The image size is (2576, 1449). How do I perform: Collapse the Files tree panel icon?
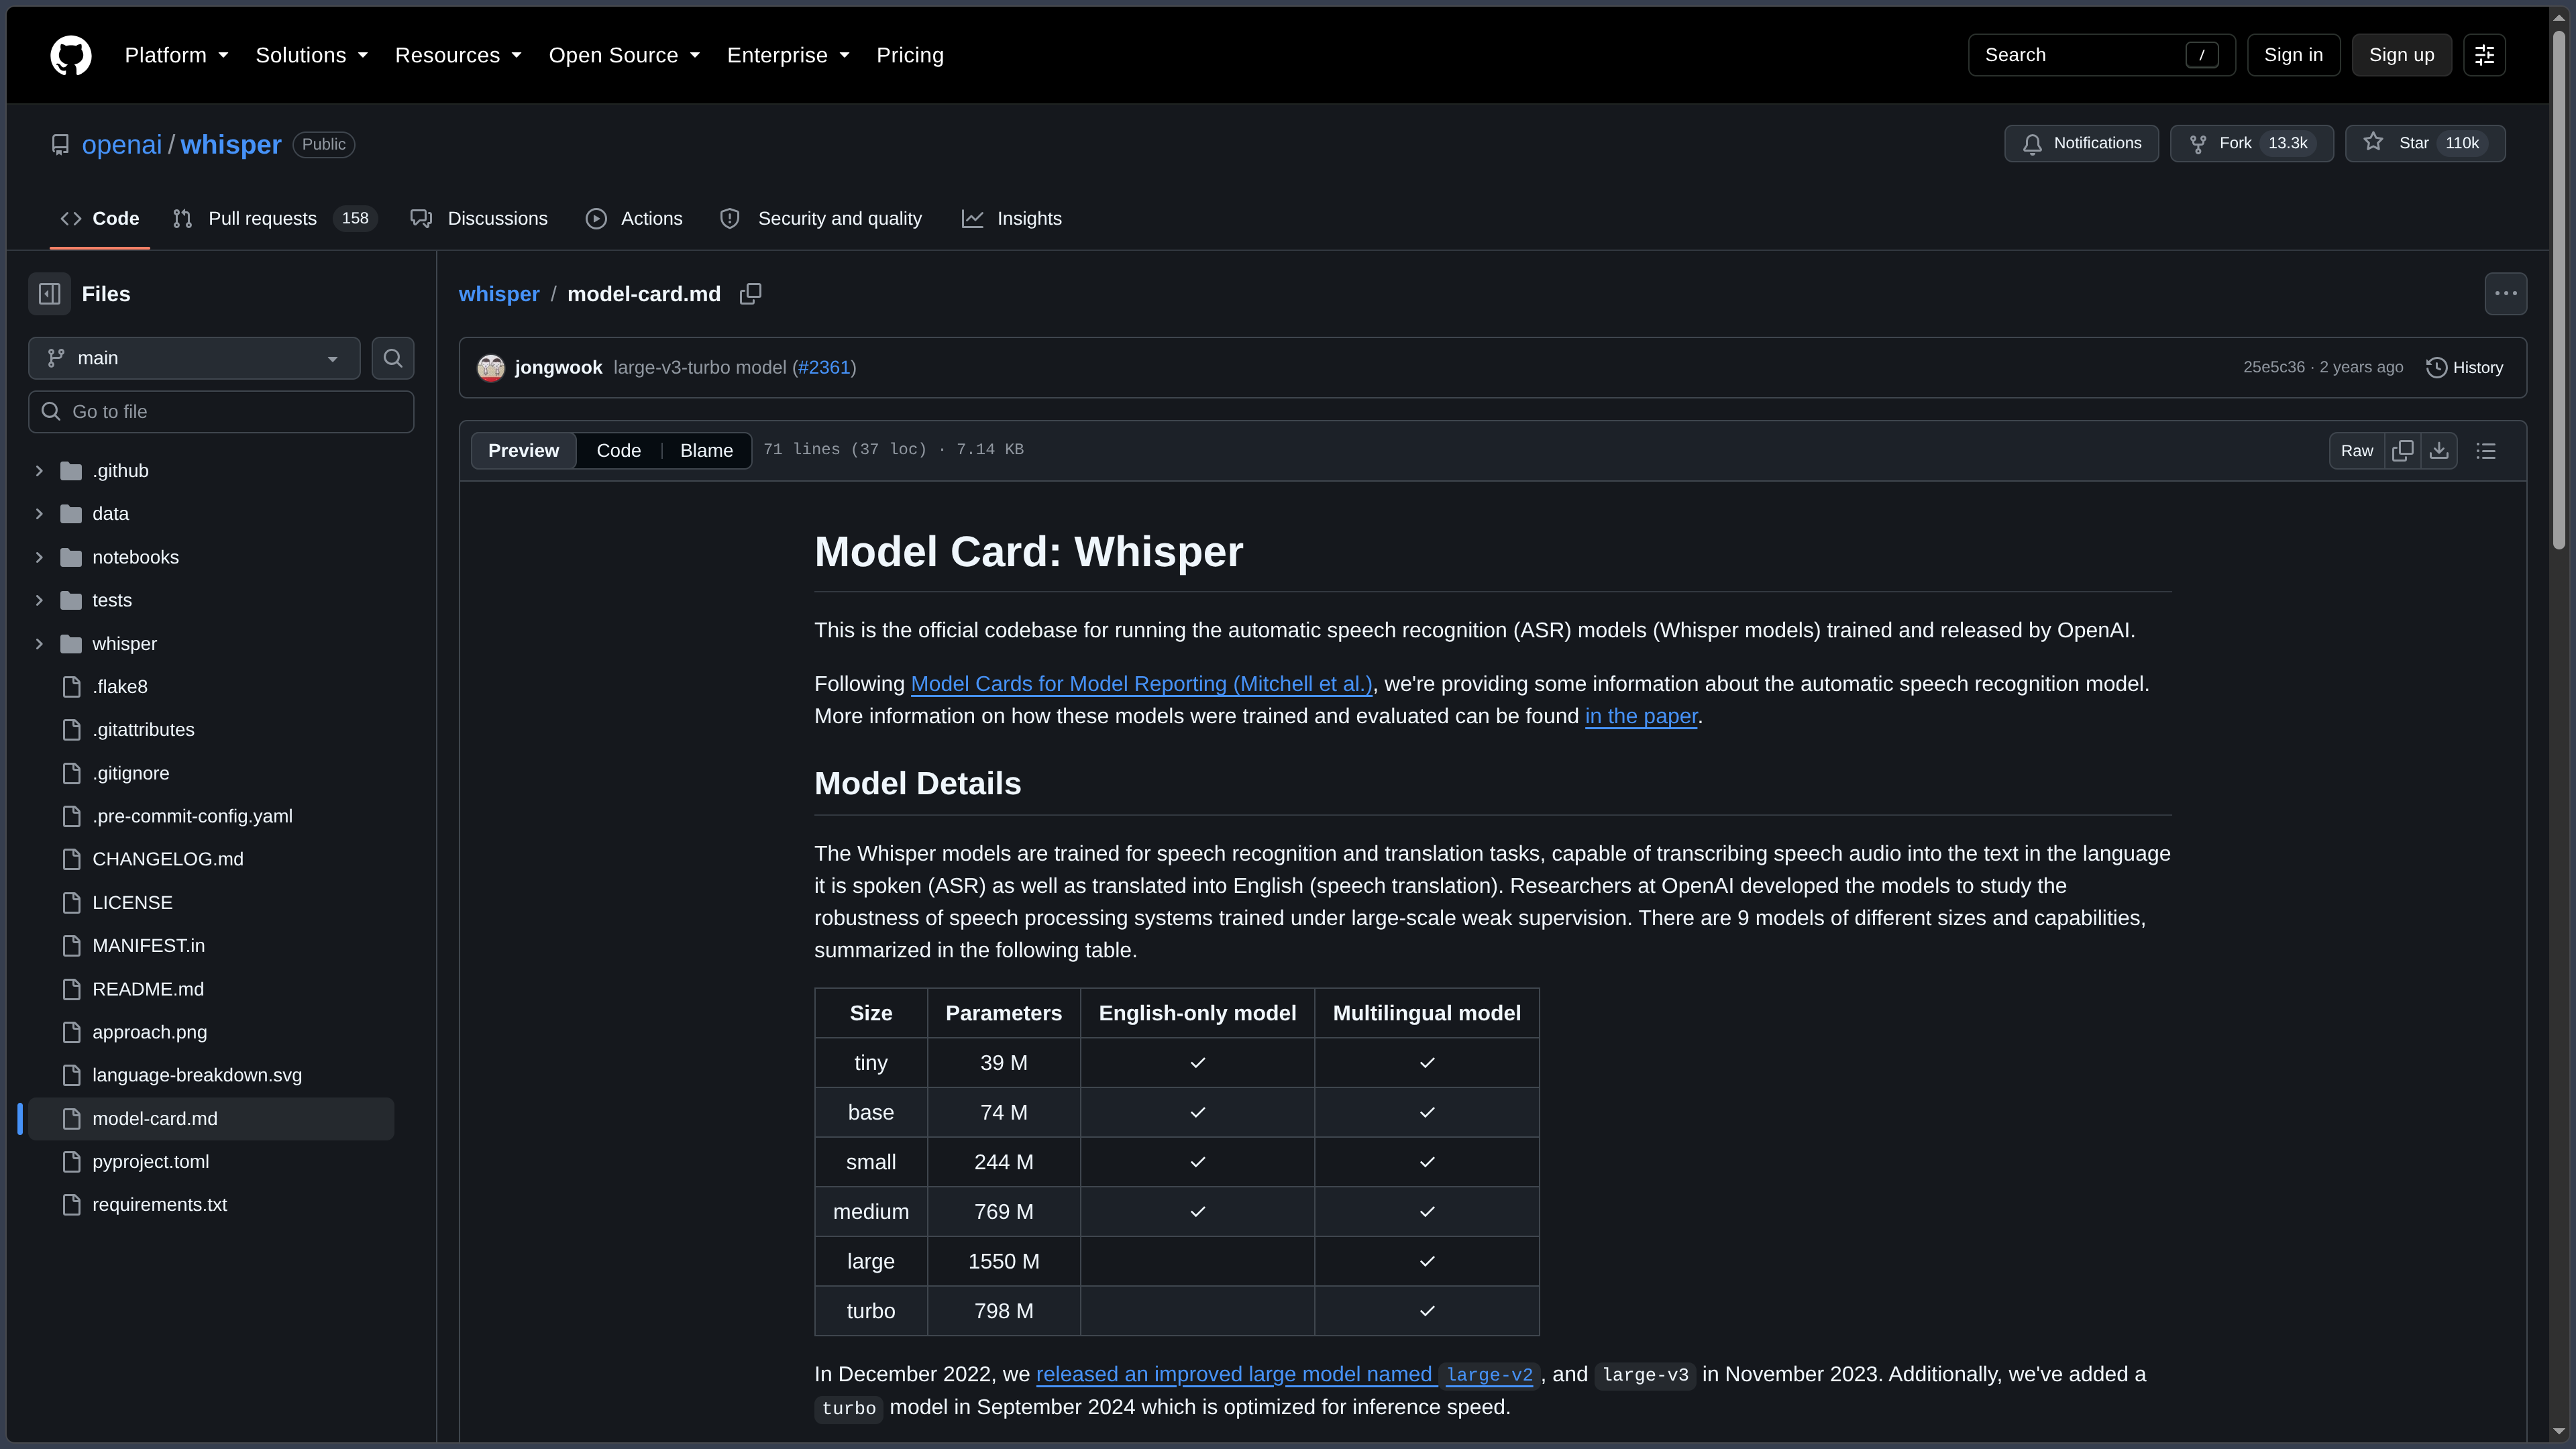(49, 294)
